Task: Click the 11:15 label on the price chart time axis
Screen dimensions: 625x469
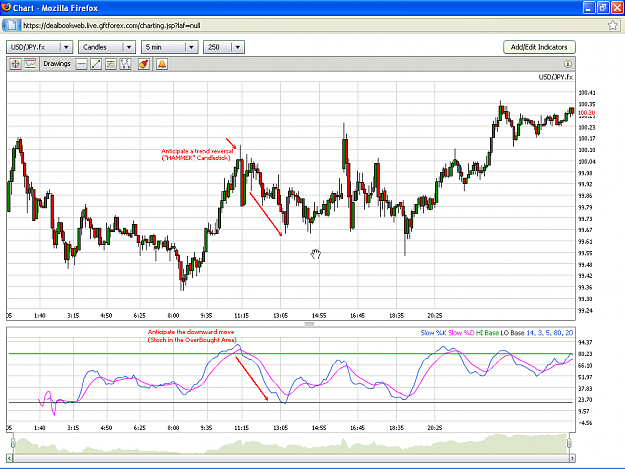Action: point(241,316)
